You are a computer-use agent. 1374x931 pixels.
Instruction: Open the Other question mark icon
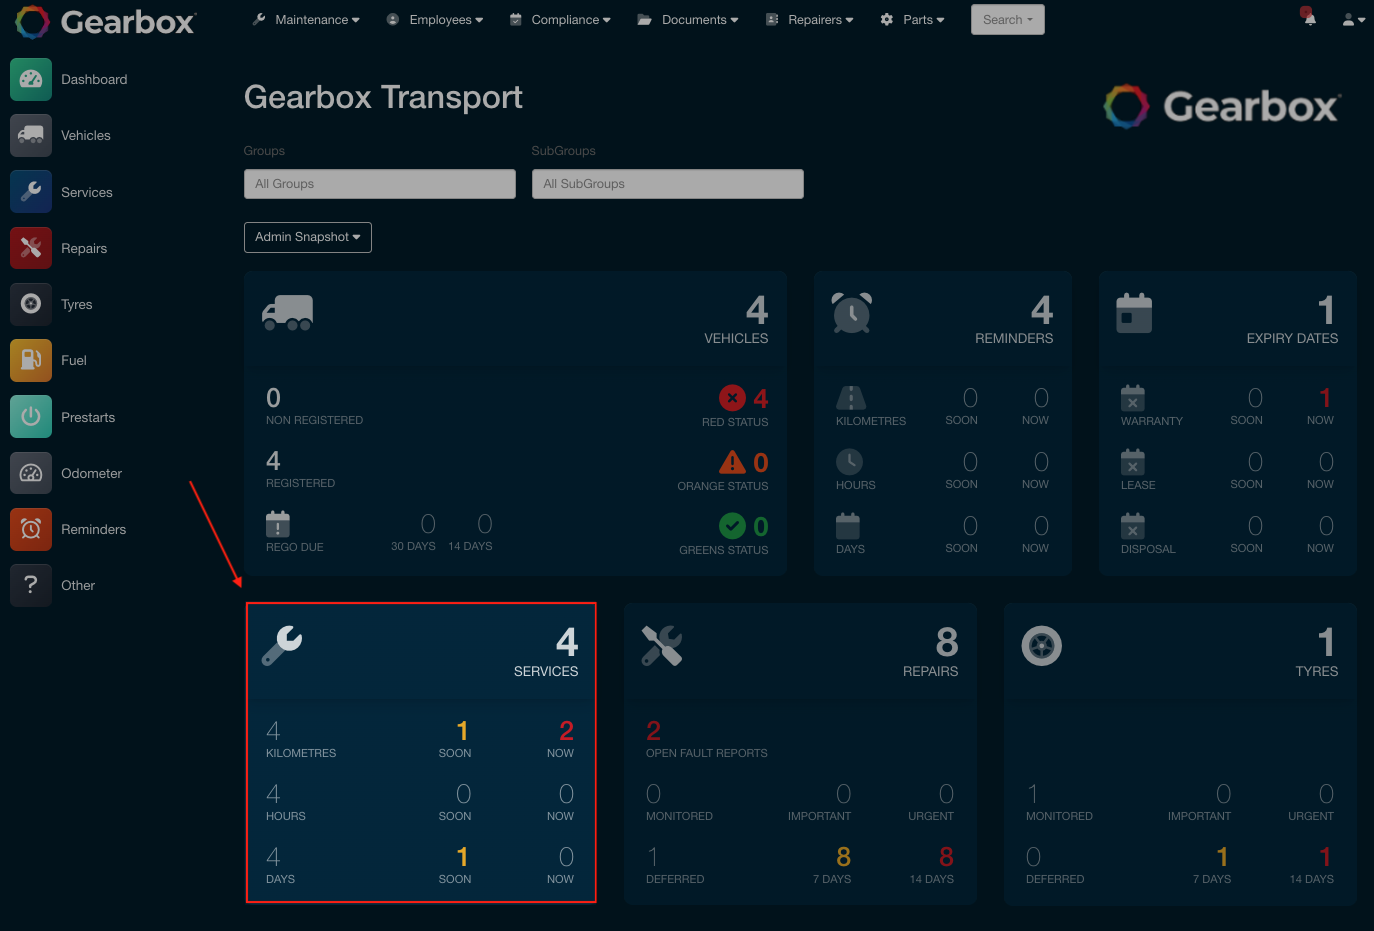(x=31, y=585)
